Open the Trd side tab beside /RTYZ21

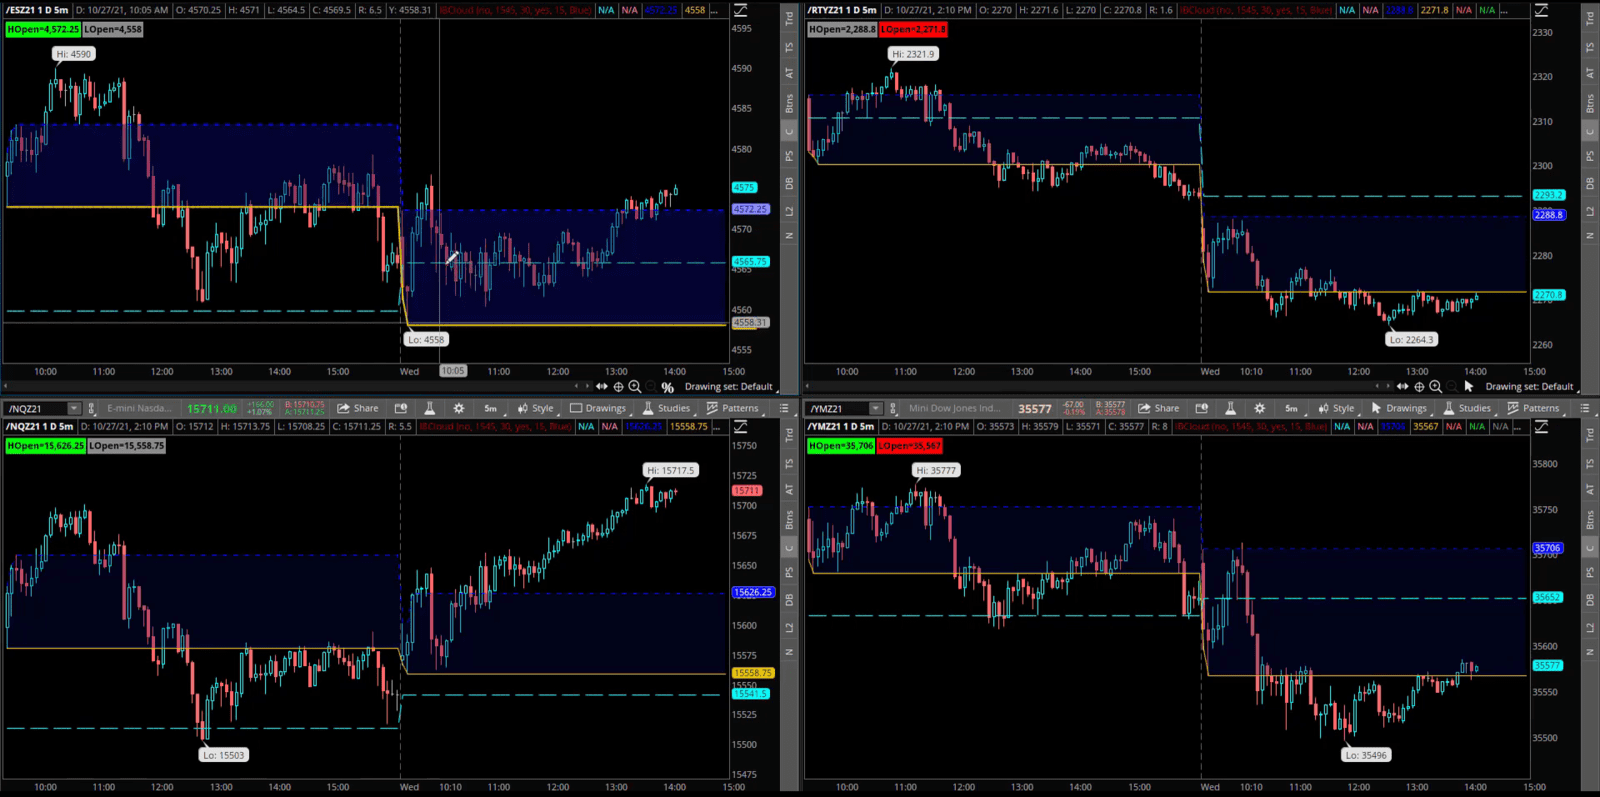click(1590, 17)
